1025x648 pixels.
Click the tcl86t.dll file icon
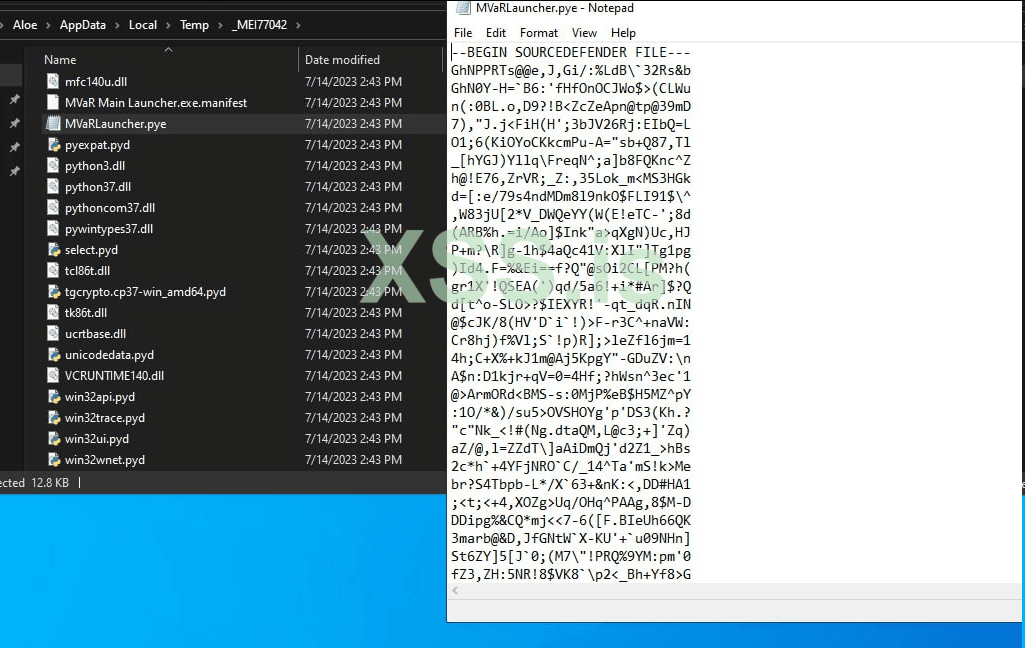(x=53, y=270)
